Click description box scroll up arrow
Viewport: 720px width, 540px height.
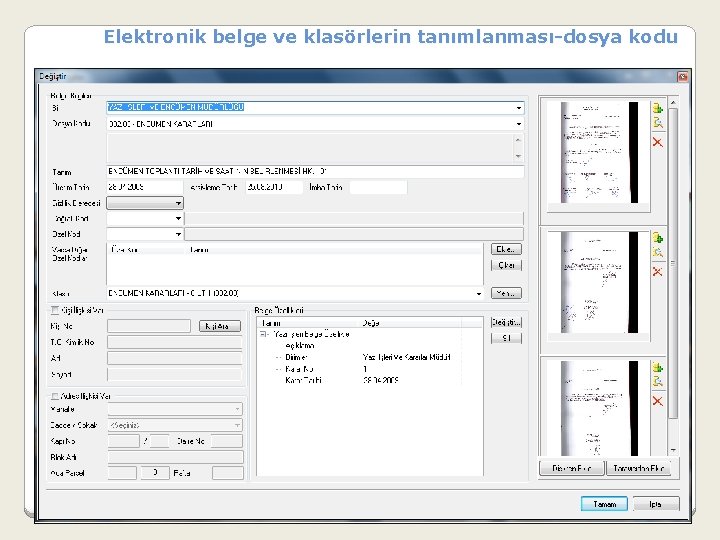click(518, 140)
